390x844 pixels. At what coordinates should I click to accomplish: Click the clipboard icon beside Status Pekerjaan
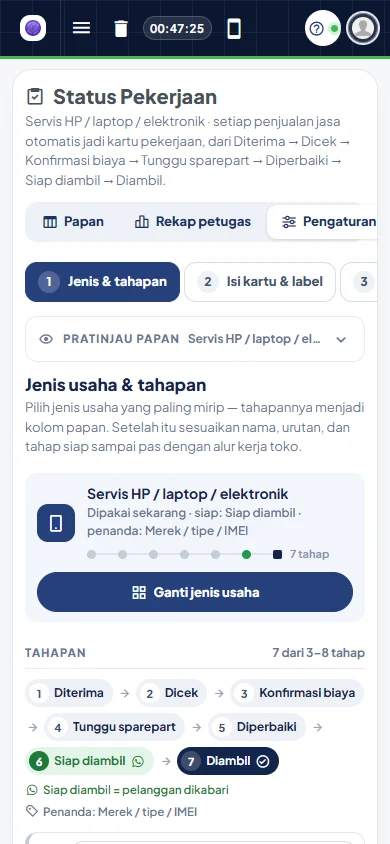35,97
